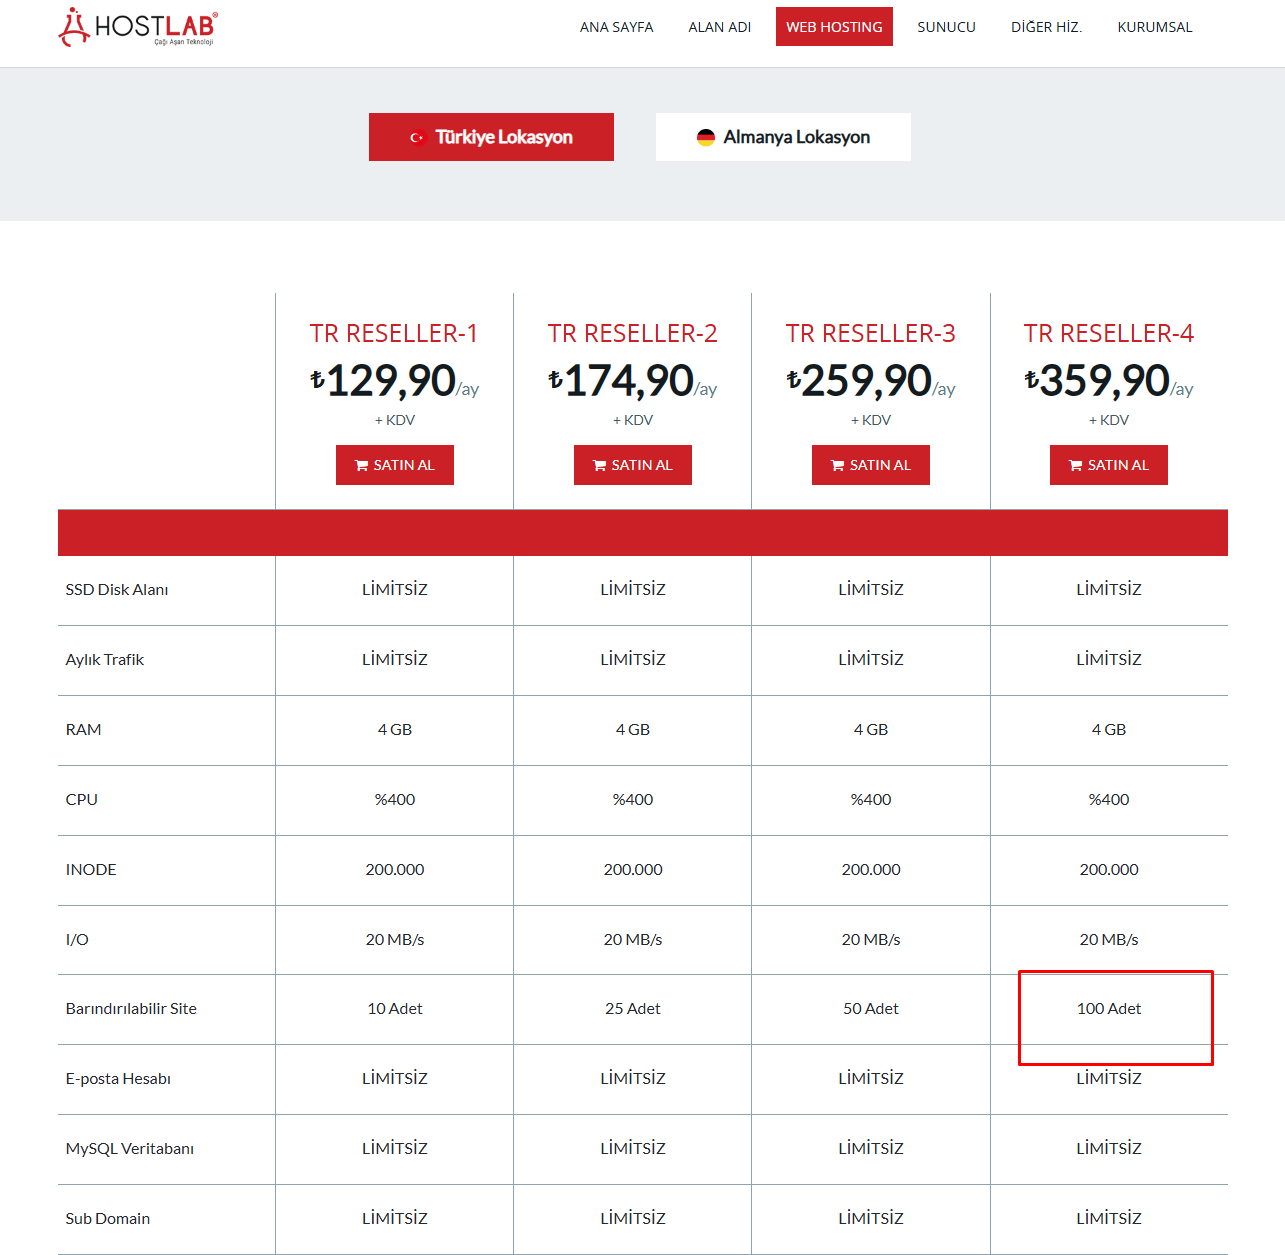Image resolution: width=1285 pixels, height=1255 pixels.
Task: Select the WEB HOSTING menu item
Action: (834, 27)
